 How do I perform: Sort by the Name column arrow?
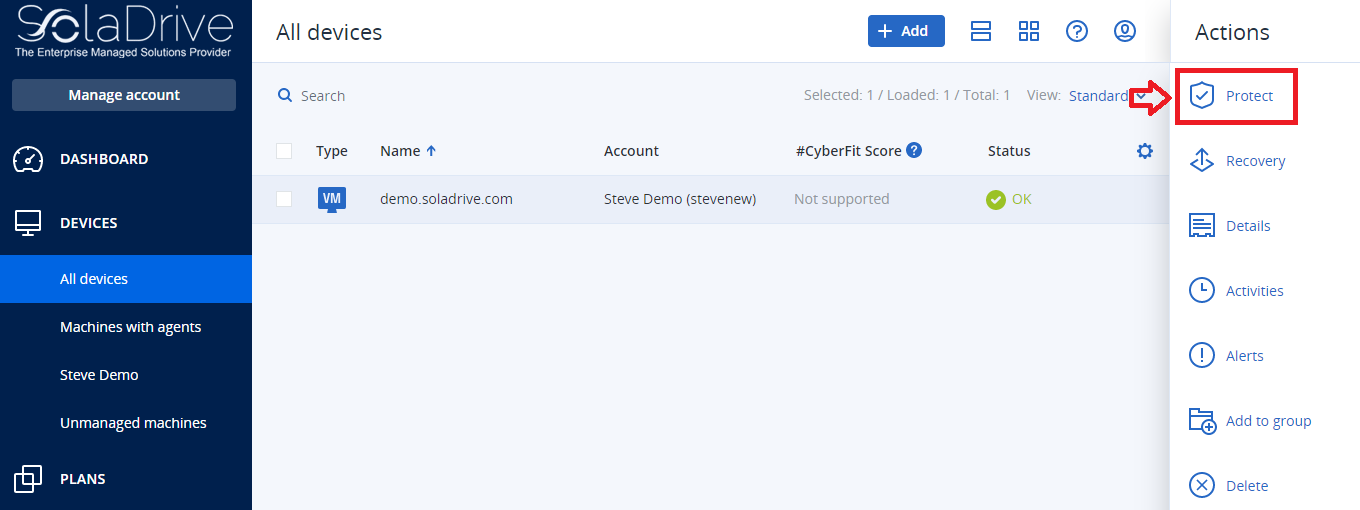pyautogui.click(x=431, y=151)
